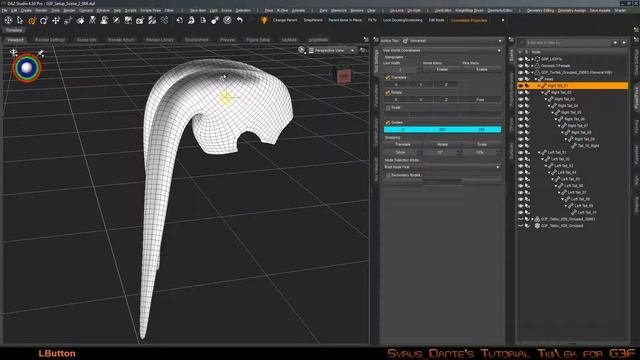This screenshot has width=640, height=360.
Task: Switch to the Render Settings tab
Action: 50,40
